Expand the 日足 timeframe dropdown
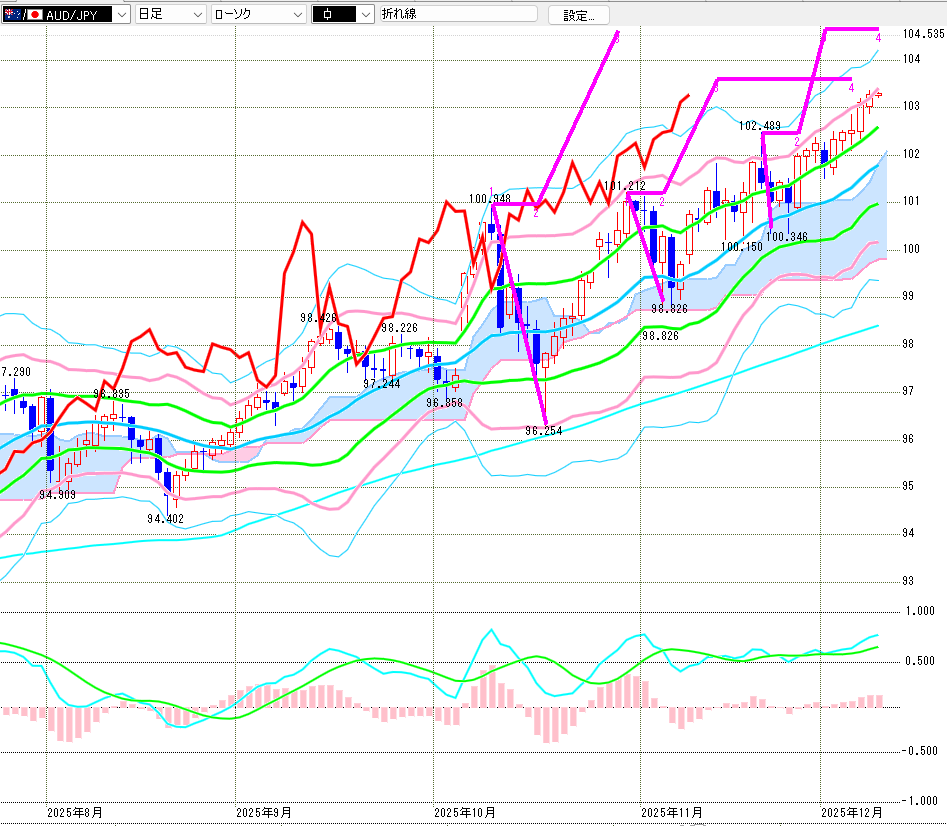This screenshot has width=947, height=826. pos(196,15)
